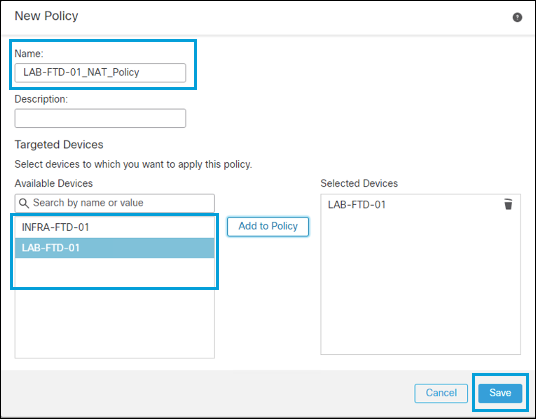Image resolution: width=536 pixels, height=419 pixels.
Task: Select LAB-FTD-01 entry in Selected Devices
Action: [x=357, y=205]
